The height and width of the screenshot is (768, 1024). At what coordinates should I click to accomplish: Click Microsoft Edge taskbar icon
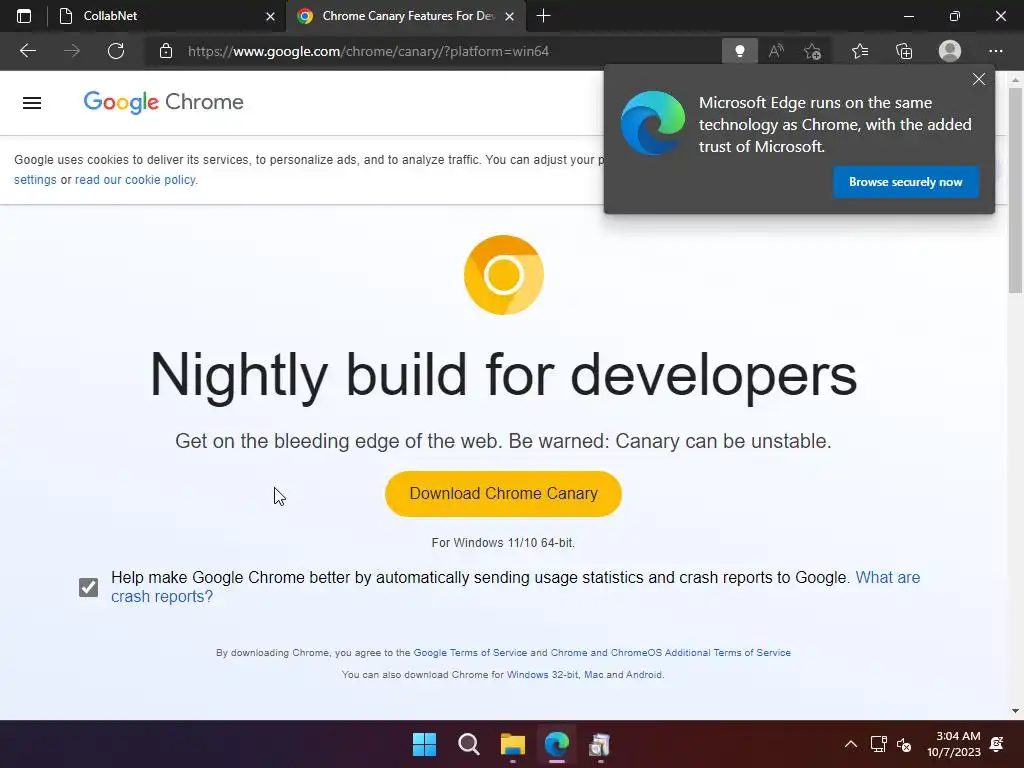click(557, 744)
